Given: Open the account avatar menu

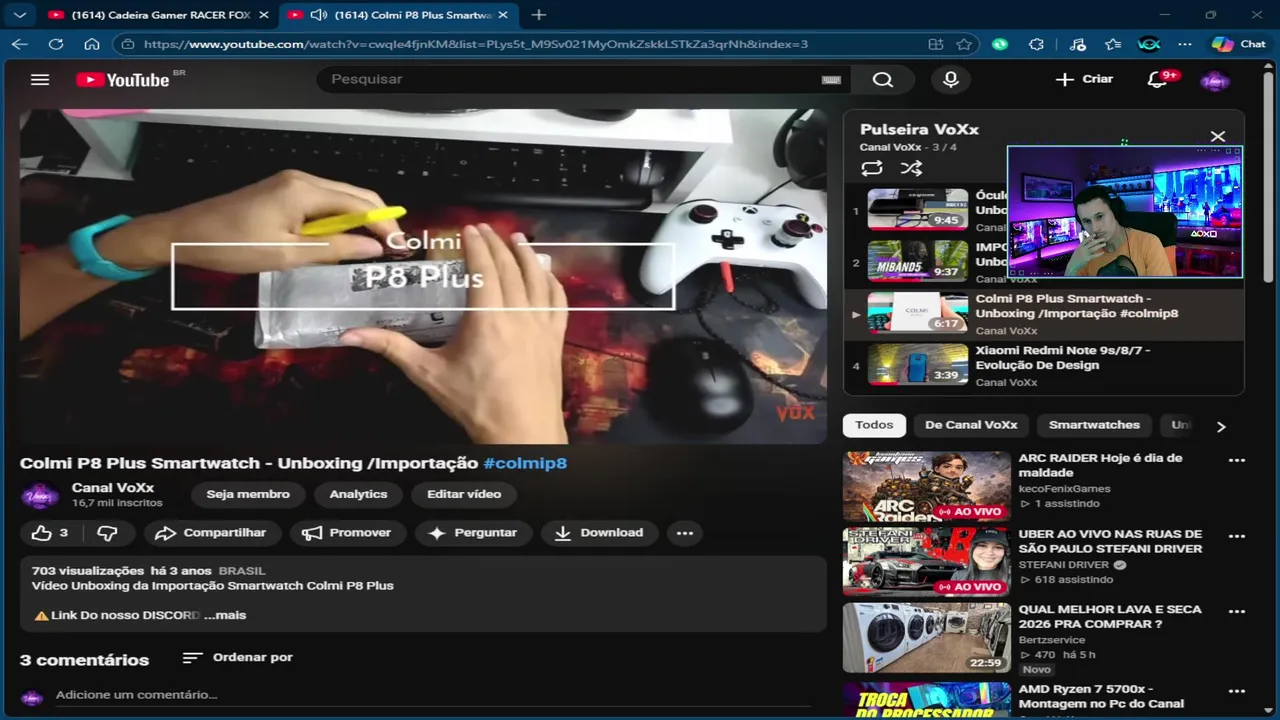Looking at the screenshot, I should click(x=1215, y=80).
